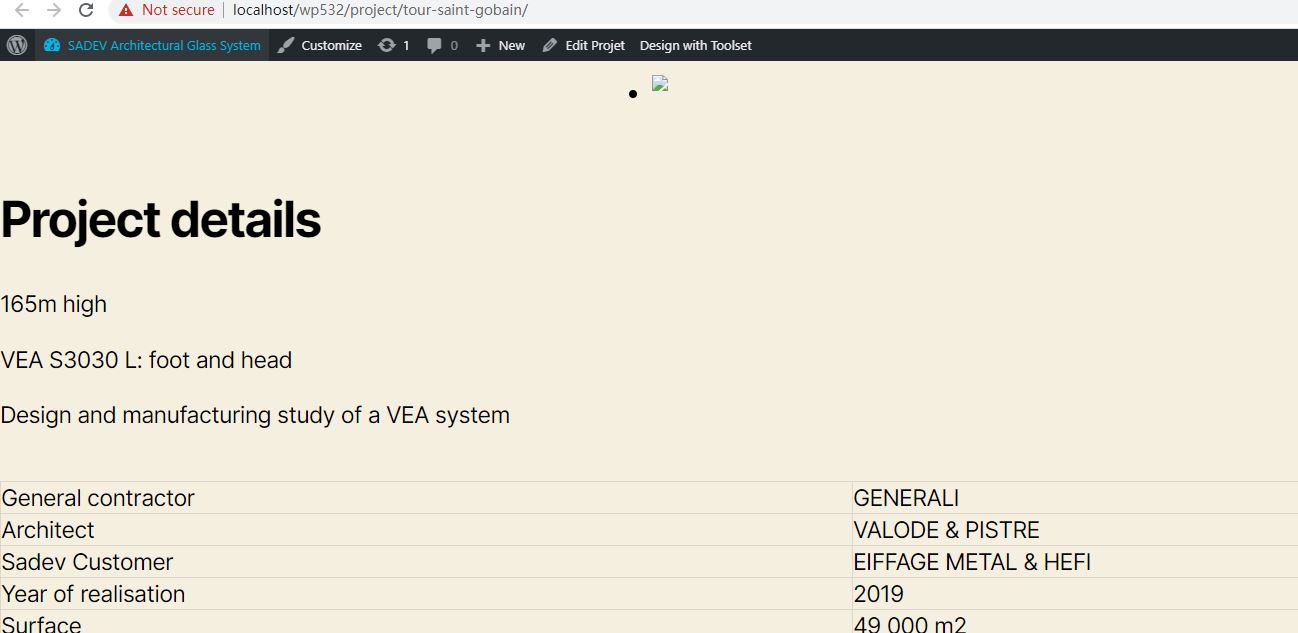The height and width of the screenshot is (633, 1298).
Task: Click the Not secure warning triangle
Action: (125, 10)
